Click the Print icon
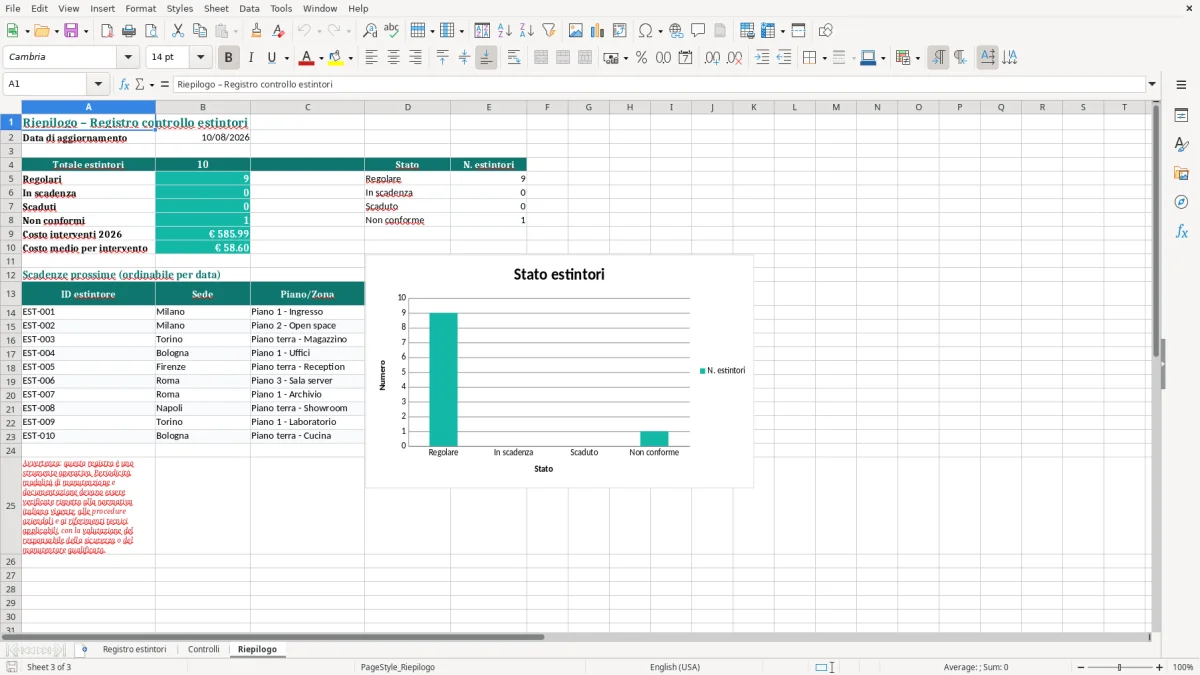Image resolution: width=1200 pixels, height=675 pixels. point(129,31)
